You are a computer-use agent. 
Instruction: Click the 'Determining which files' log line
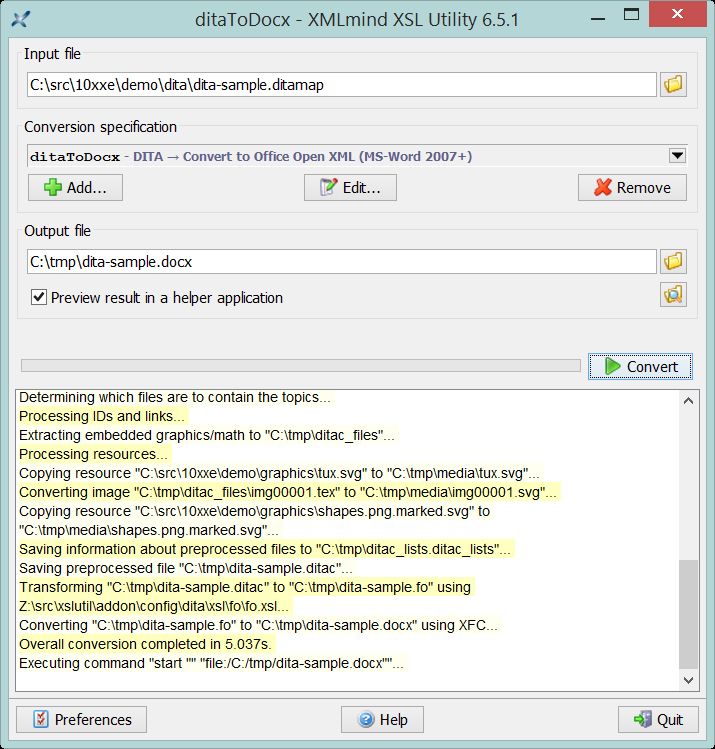[x=175, y=397]
